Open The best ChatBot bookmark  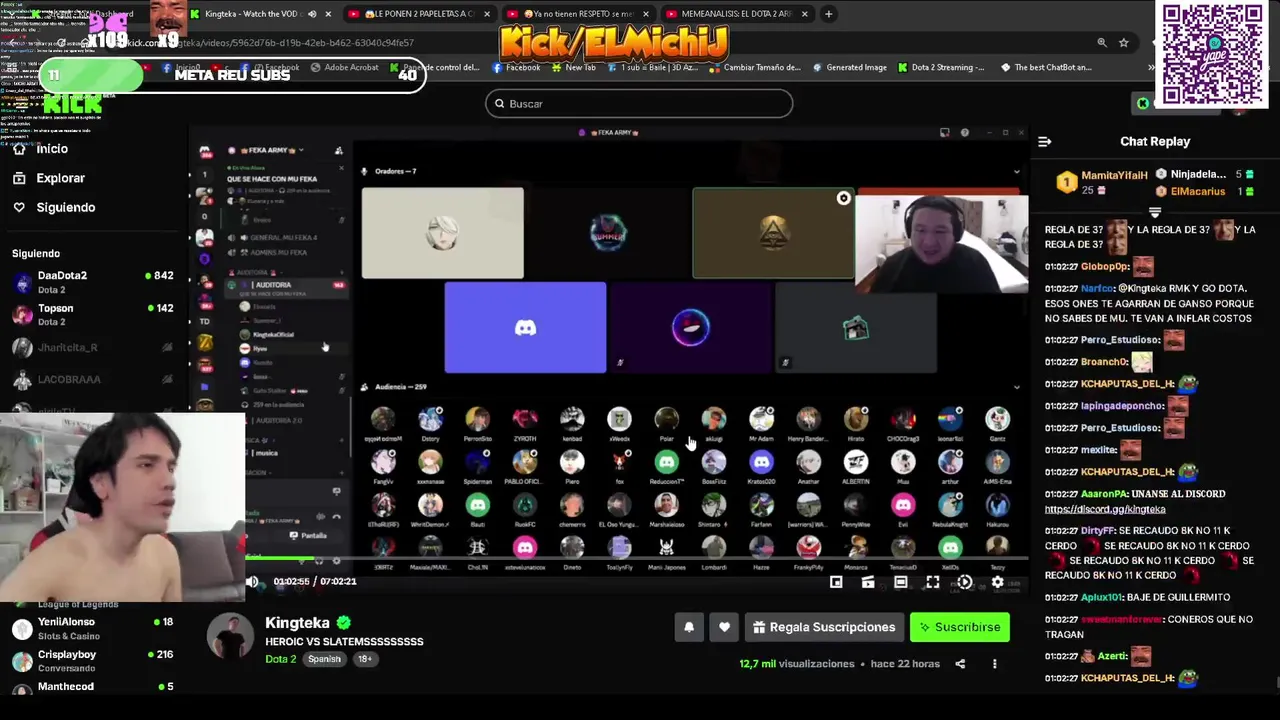coord(1046,67)
